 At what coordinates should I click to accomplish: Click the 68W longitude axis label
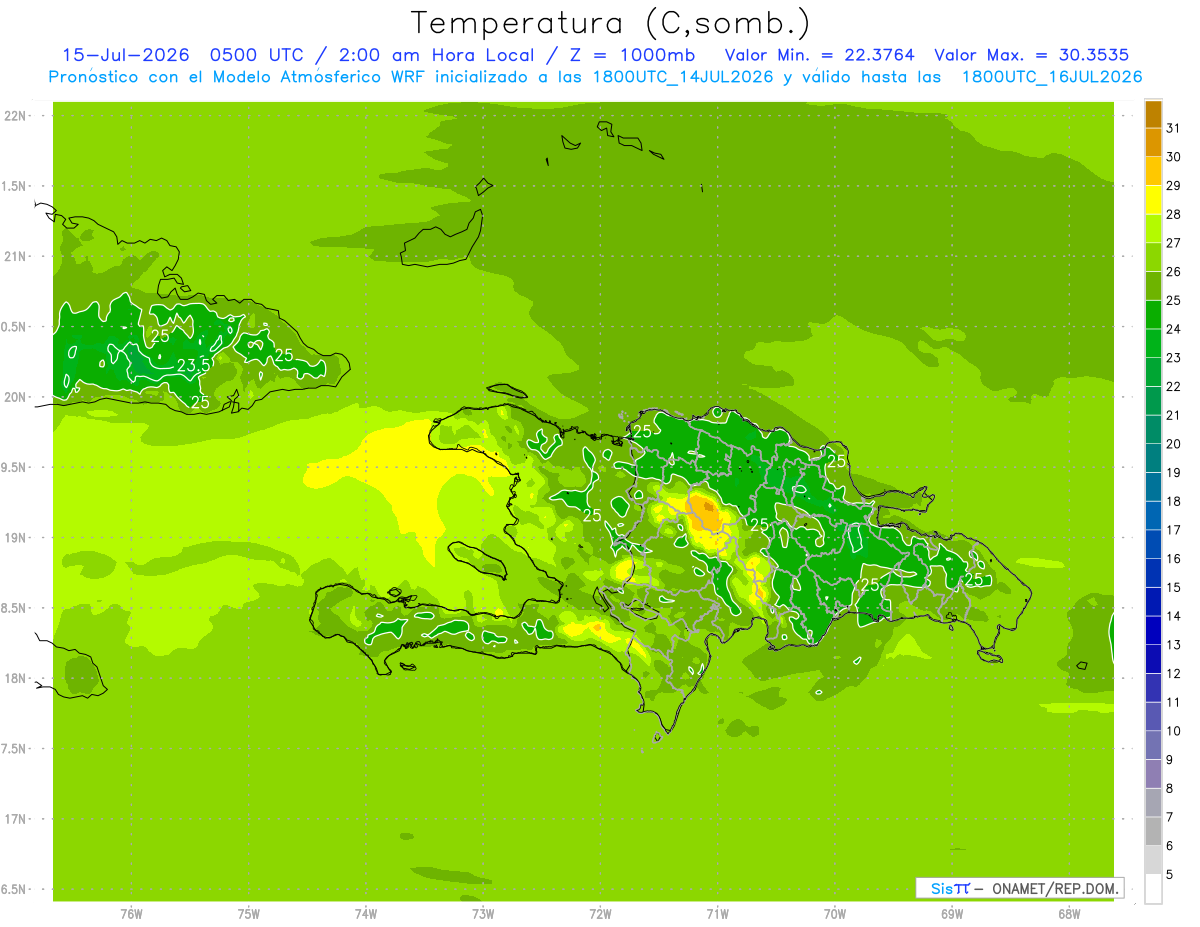[x=1069, y=913]
